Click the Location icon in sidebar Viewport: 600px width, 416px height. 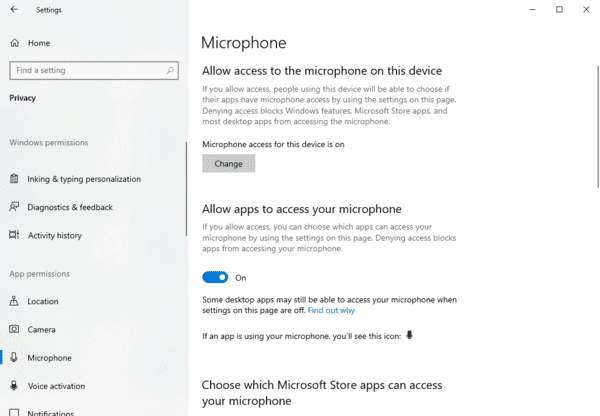(x=14, y=301)
